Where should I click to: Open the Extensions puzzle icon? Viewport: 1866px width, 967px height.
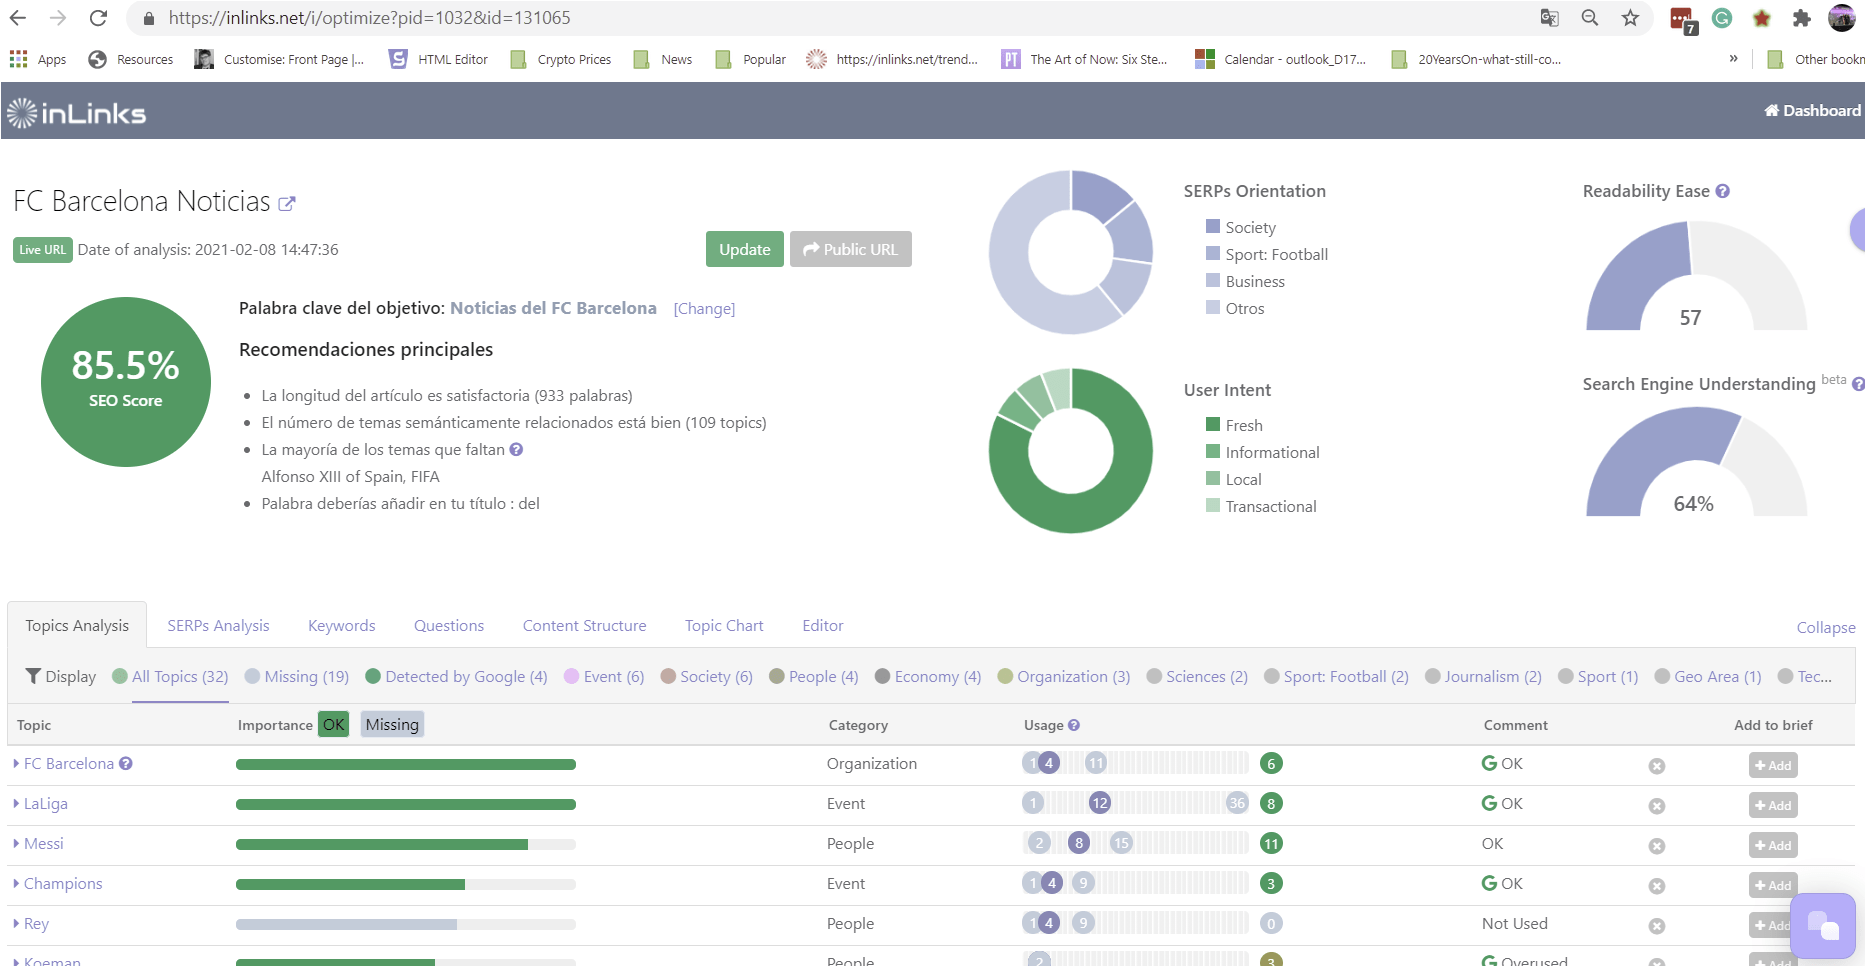click(1802, 18)
